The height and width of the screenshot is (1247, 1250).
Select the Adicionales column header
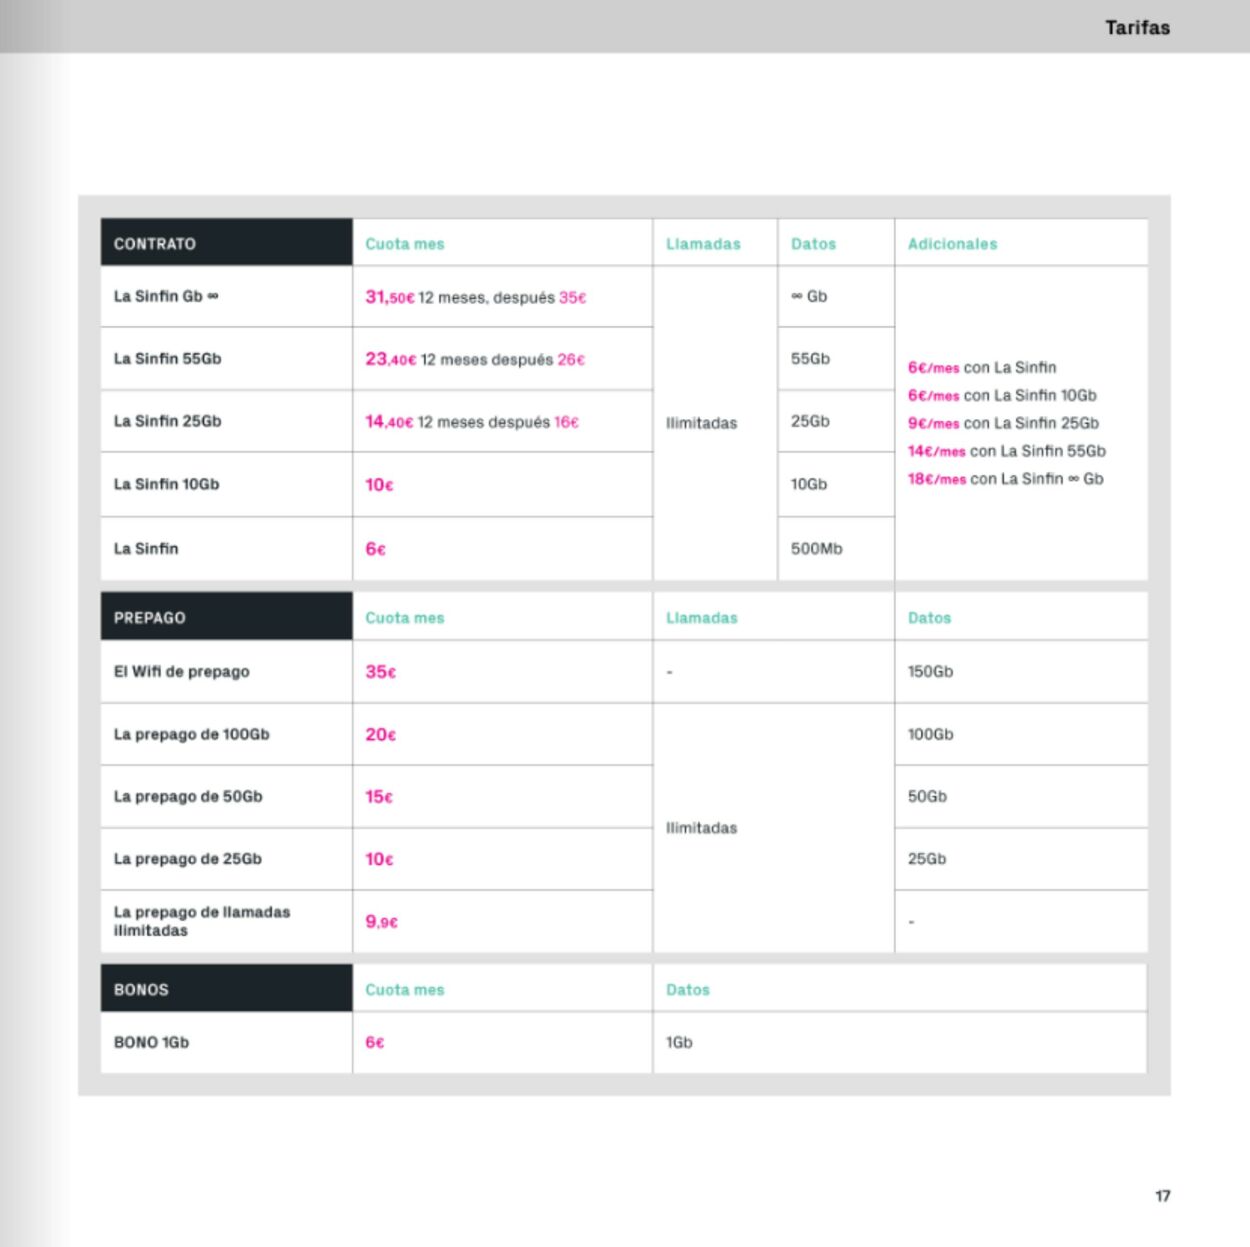[952, 243]
